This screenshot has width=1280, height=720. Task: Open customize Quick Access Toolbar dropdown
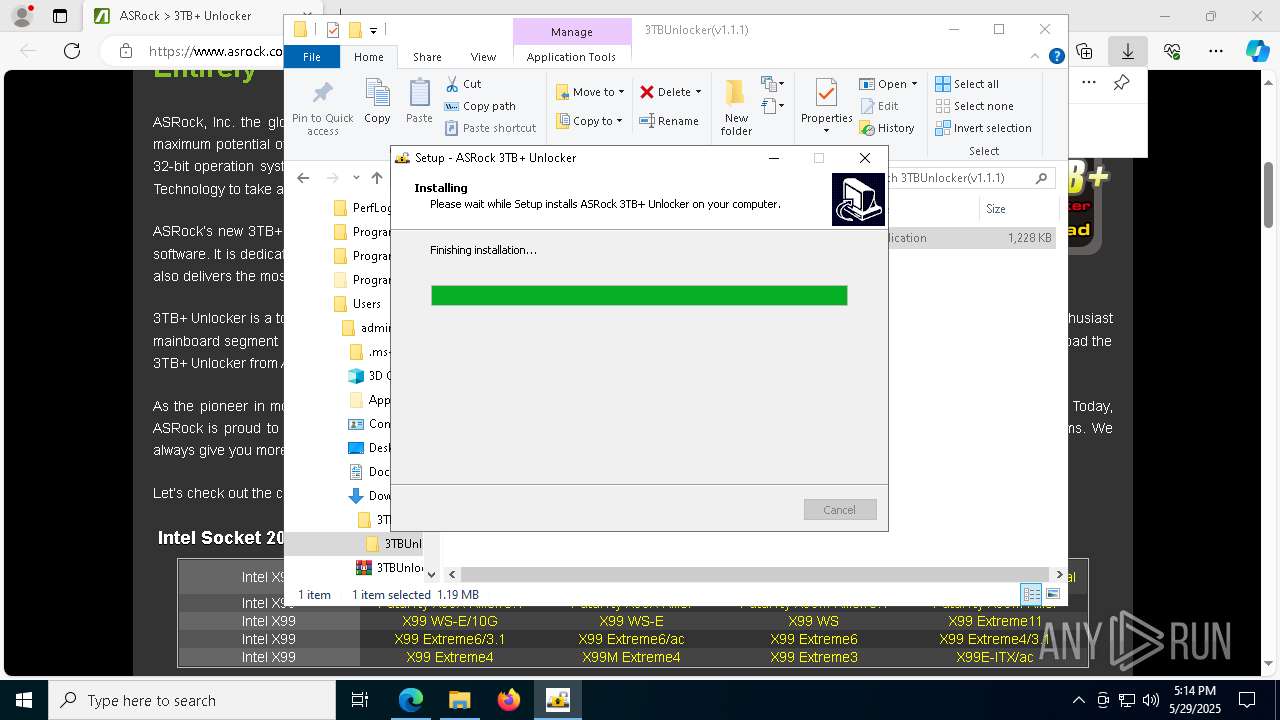[373, 31]
